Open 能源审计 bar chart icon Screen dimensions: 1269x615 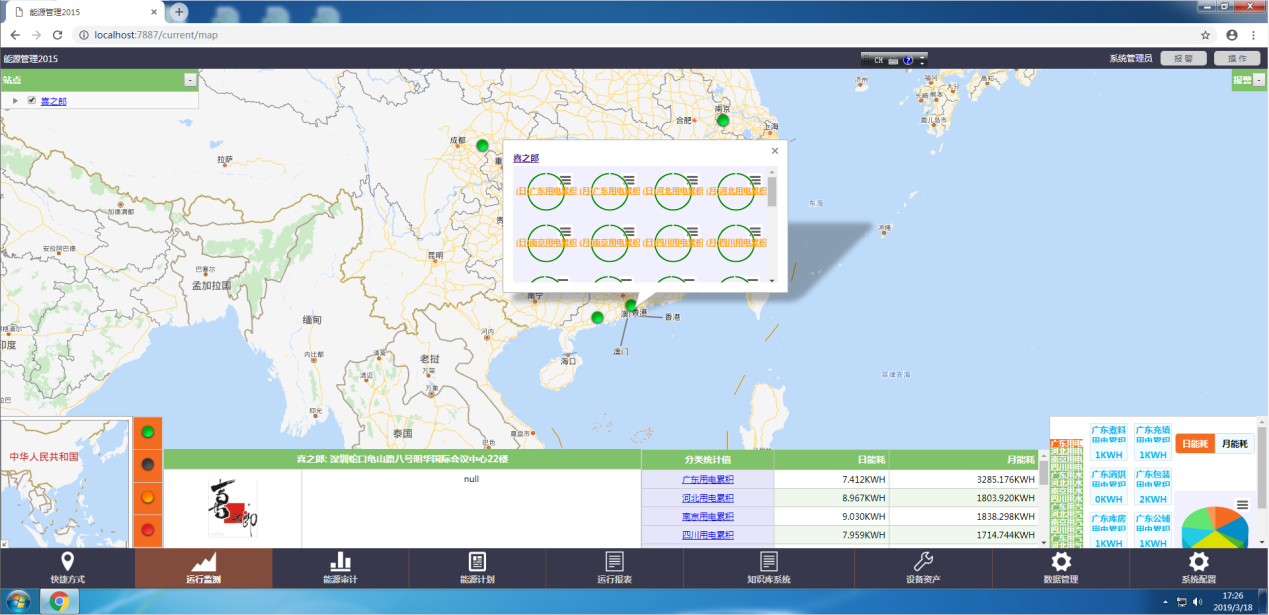(340, 562)
